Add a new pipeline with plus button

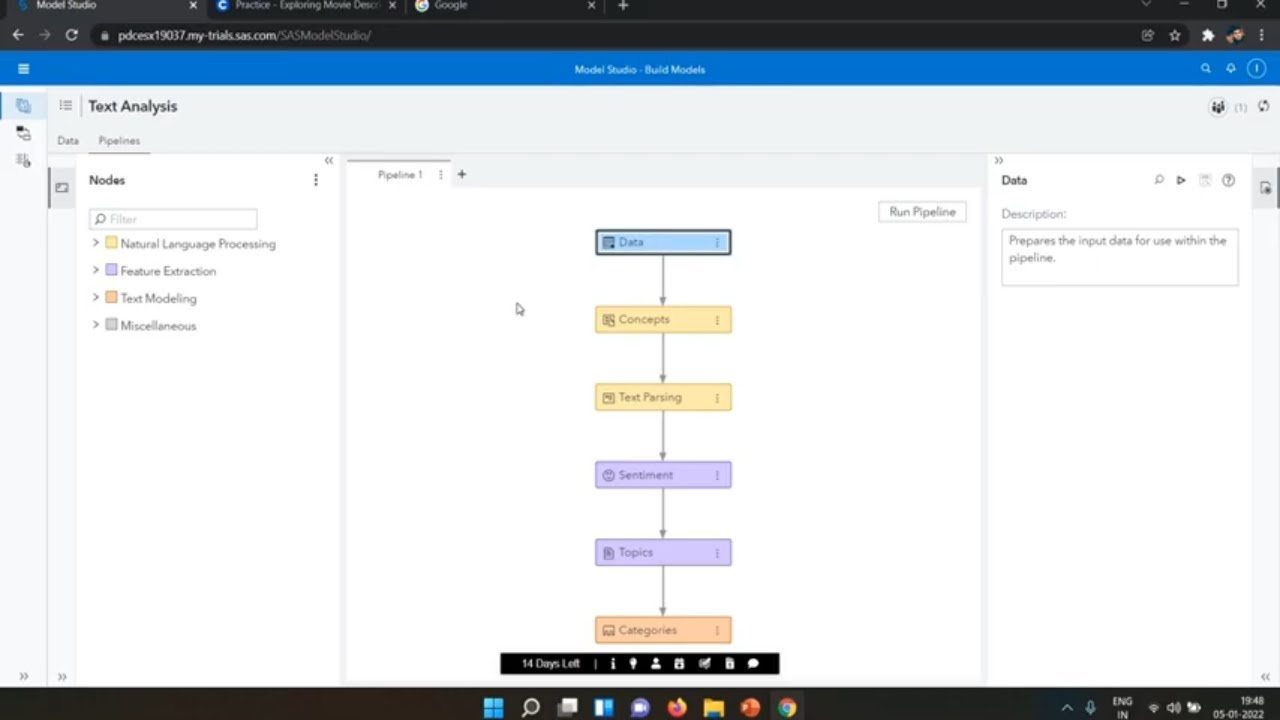coord(461,174)
